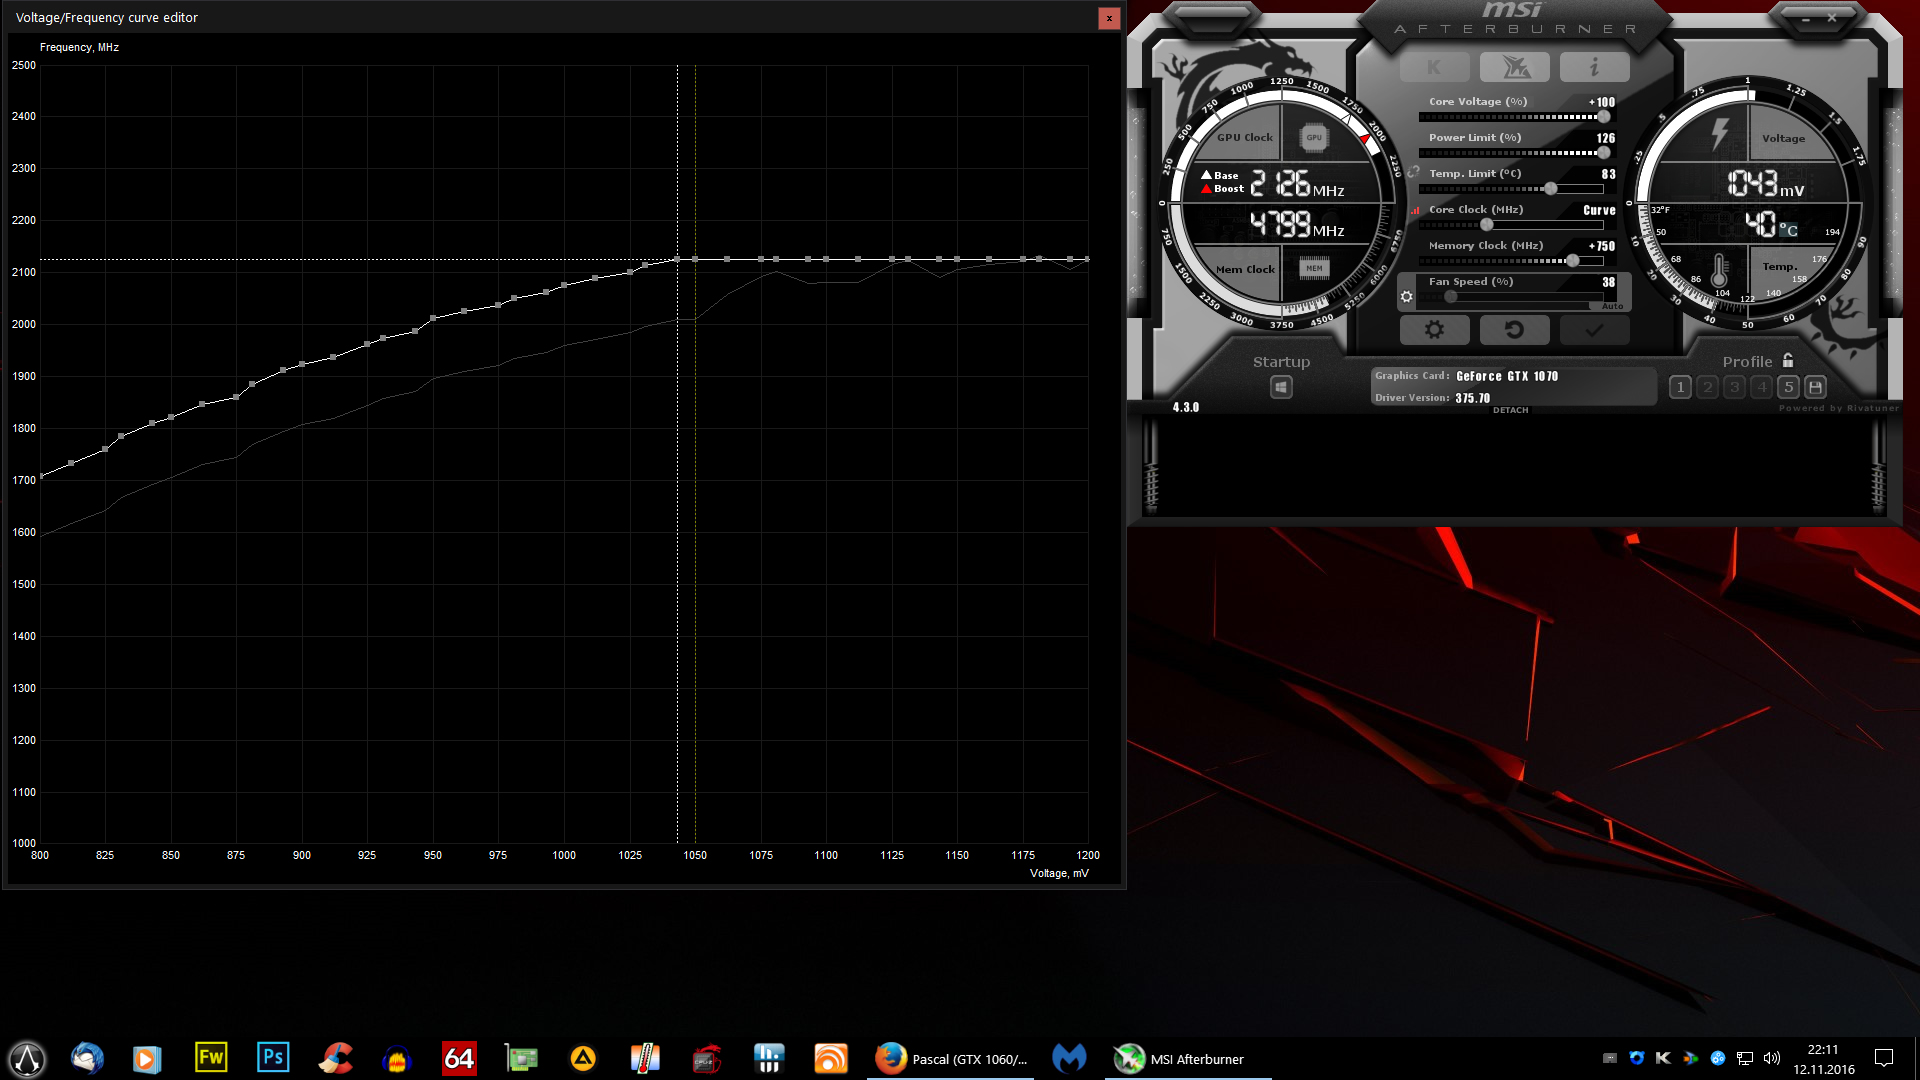Toggle the profile lock icon
Image resolution: width=1920 pixels, height=1080 pixels.
coord(1788,361)
